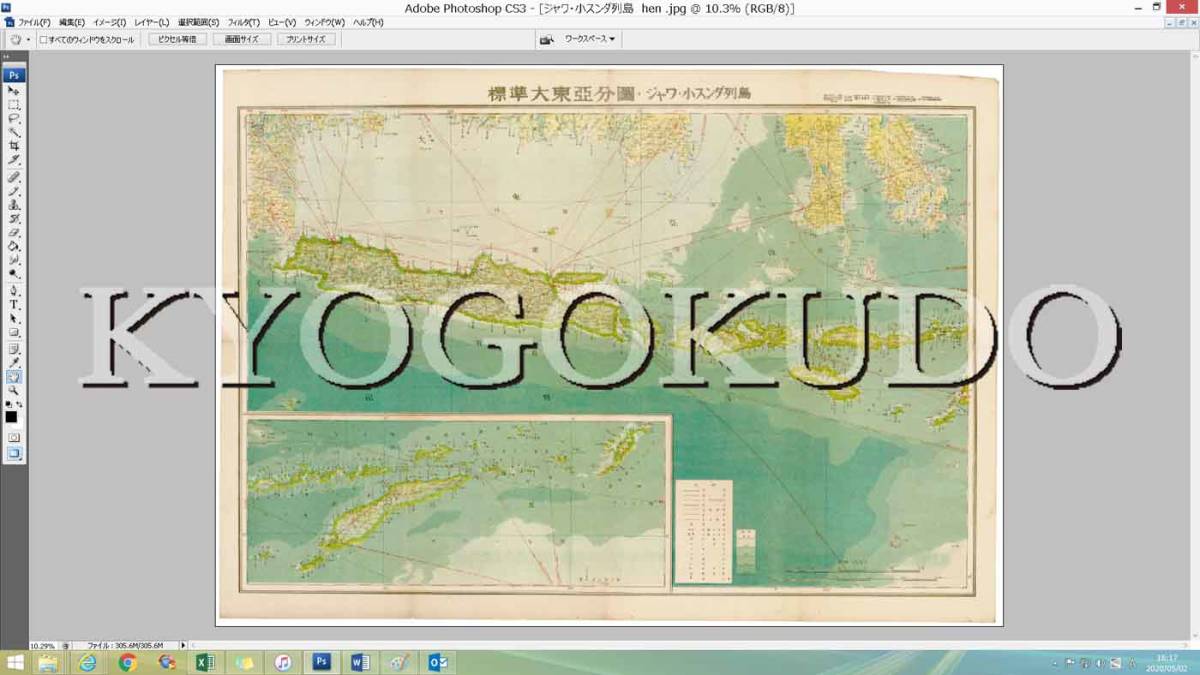Open the ワークスペース dropdown
This screenshot has height=675, width=1200.
coord(590,40)
